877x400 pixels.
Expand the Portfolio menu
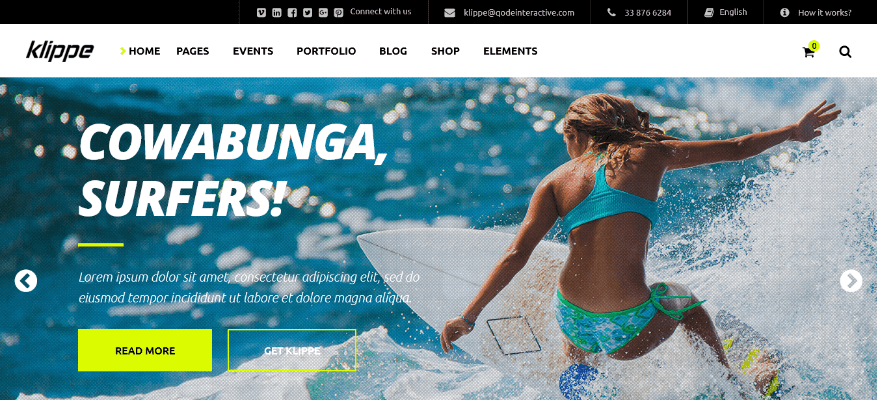[326, 51]
